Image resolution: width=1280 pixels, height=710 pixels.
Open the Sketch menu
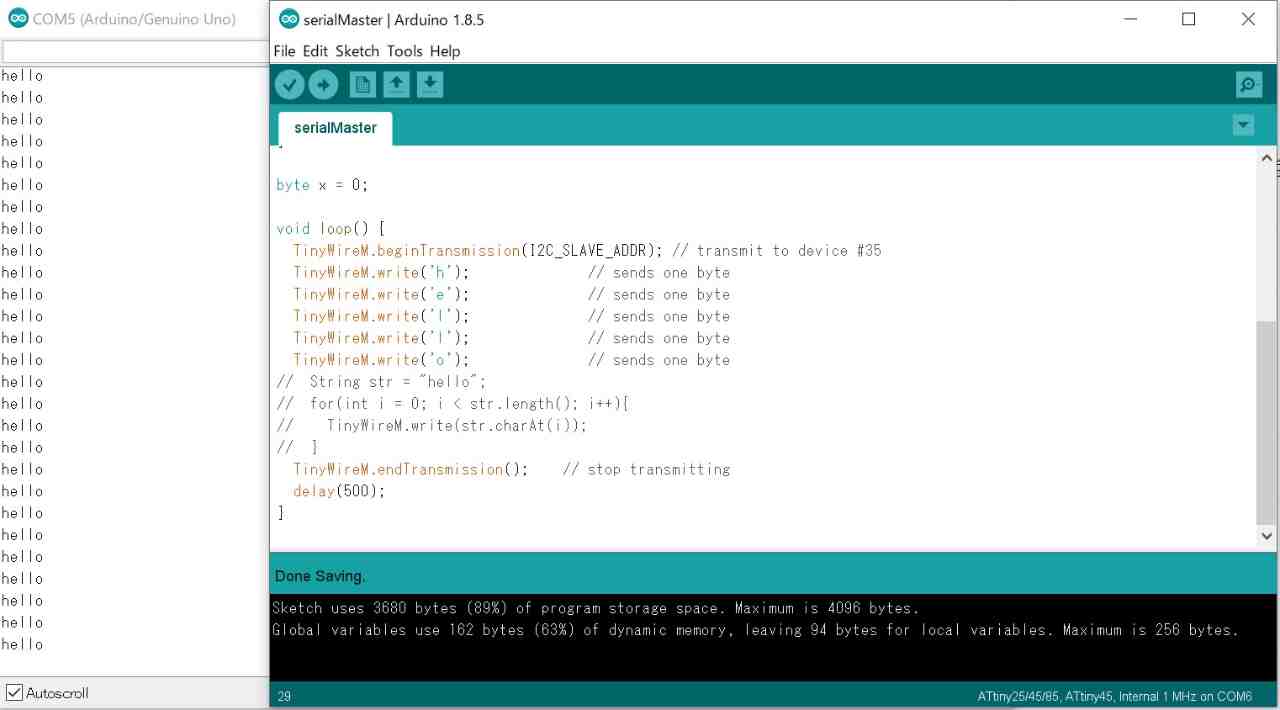point(357,51)
